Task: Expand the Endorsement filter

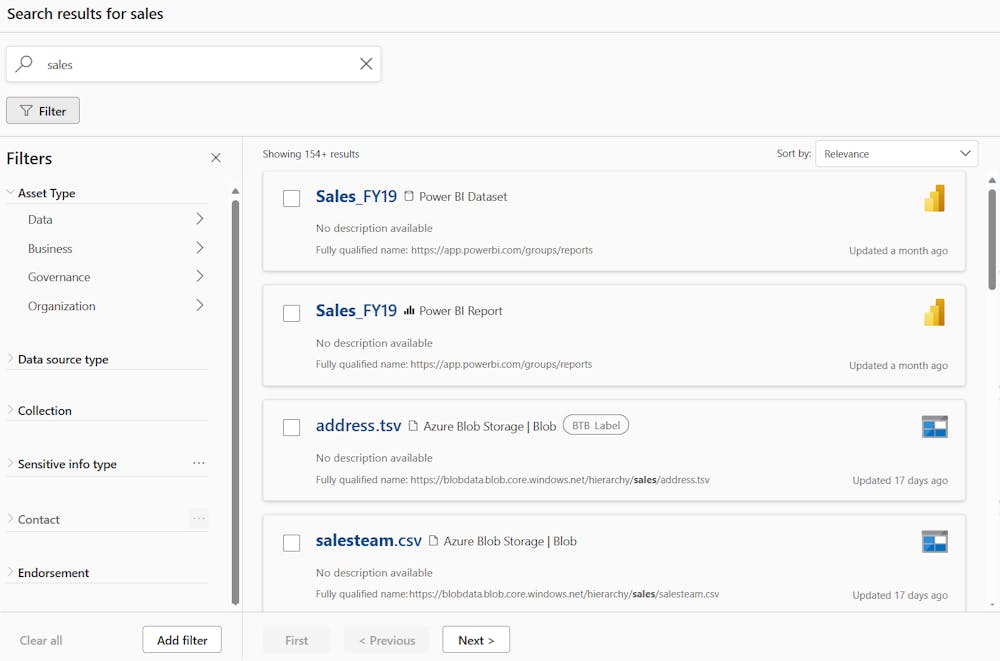Action: click(10, 572)
